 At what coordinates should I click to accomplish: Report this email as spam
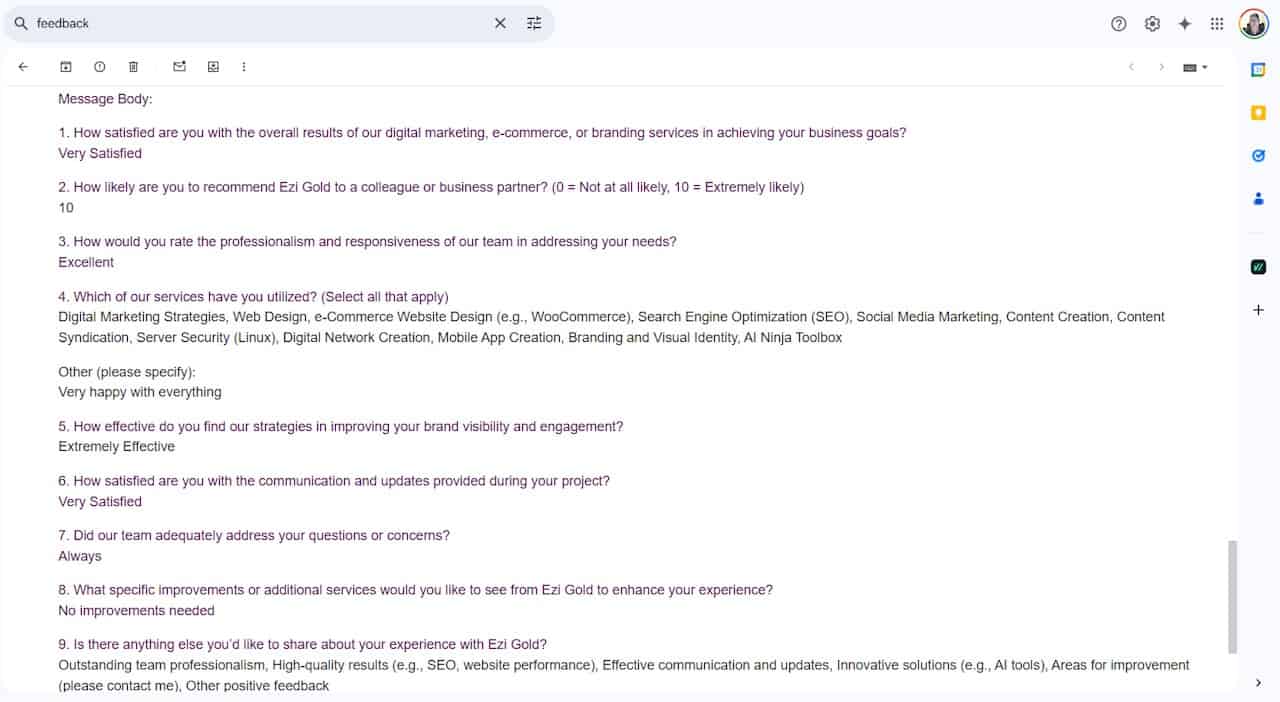[x=100, y=67]
